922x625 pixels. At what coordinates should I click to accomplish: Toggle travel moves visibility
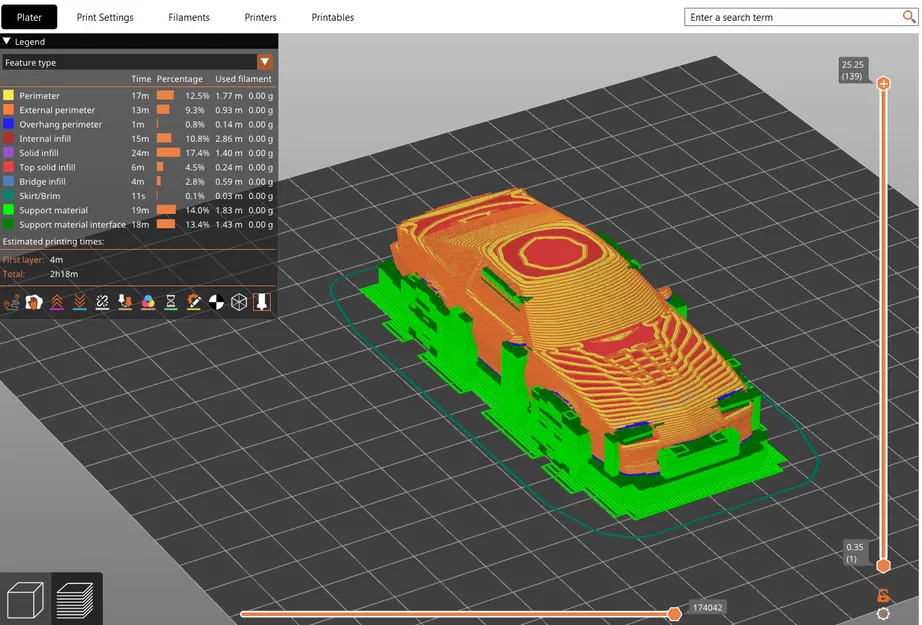[x=13, y=302]
